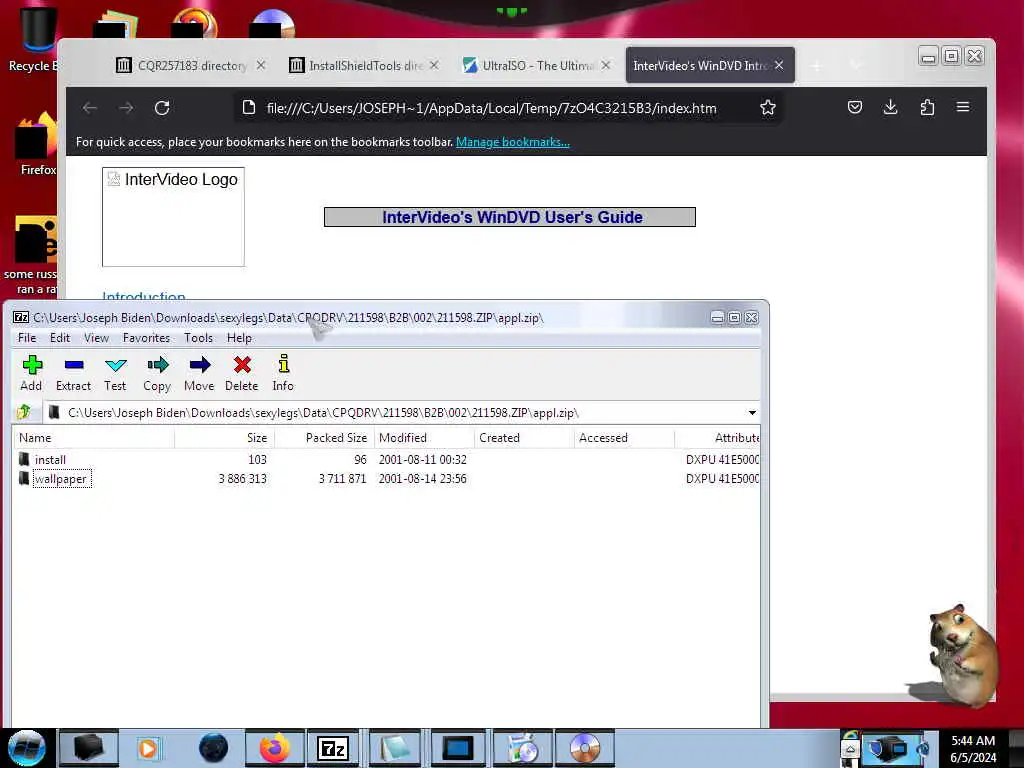
Task: Open Firefox from the taskbar
Action: click(274, 748)
